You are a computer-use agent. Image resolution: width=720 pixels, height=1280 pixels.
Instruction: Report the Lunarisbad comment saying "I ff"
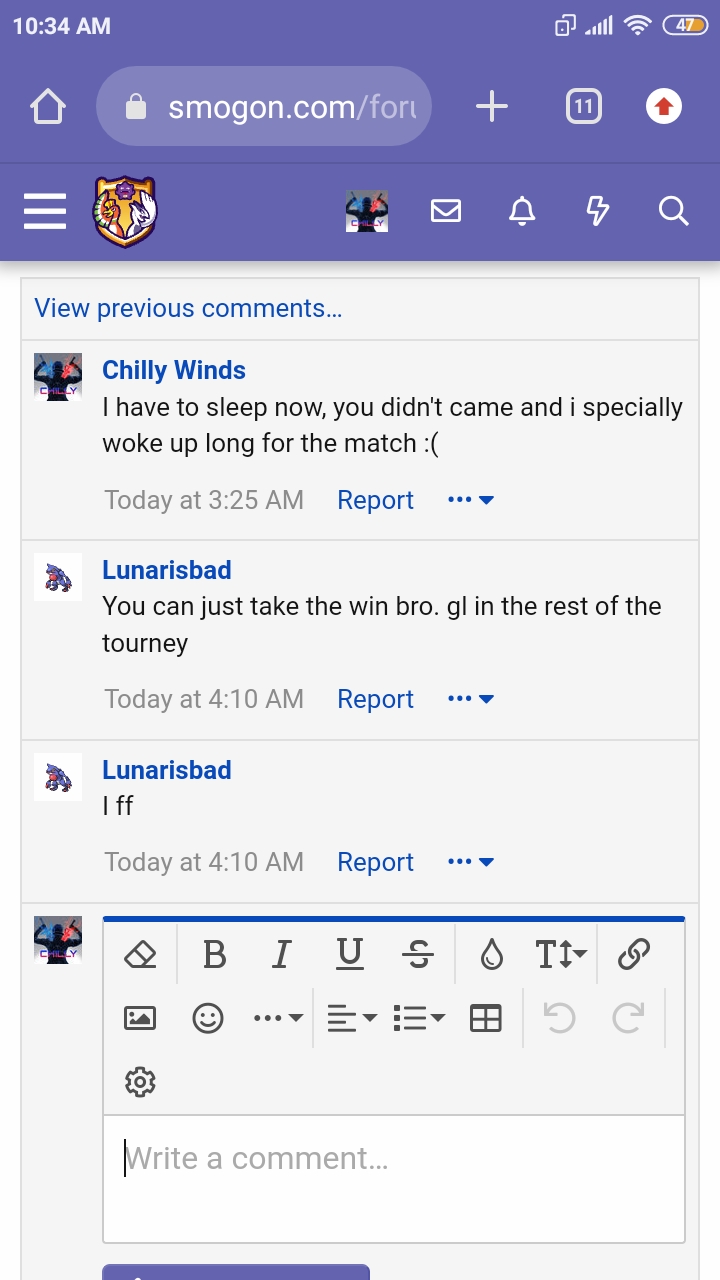pyautogui.click(x=375, y=862)
